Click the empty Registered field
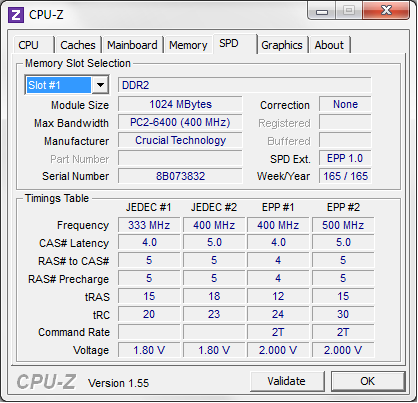This screenshot has width=418, height=403. pyautogui.click(x=345, y=122)
